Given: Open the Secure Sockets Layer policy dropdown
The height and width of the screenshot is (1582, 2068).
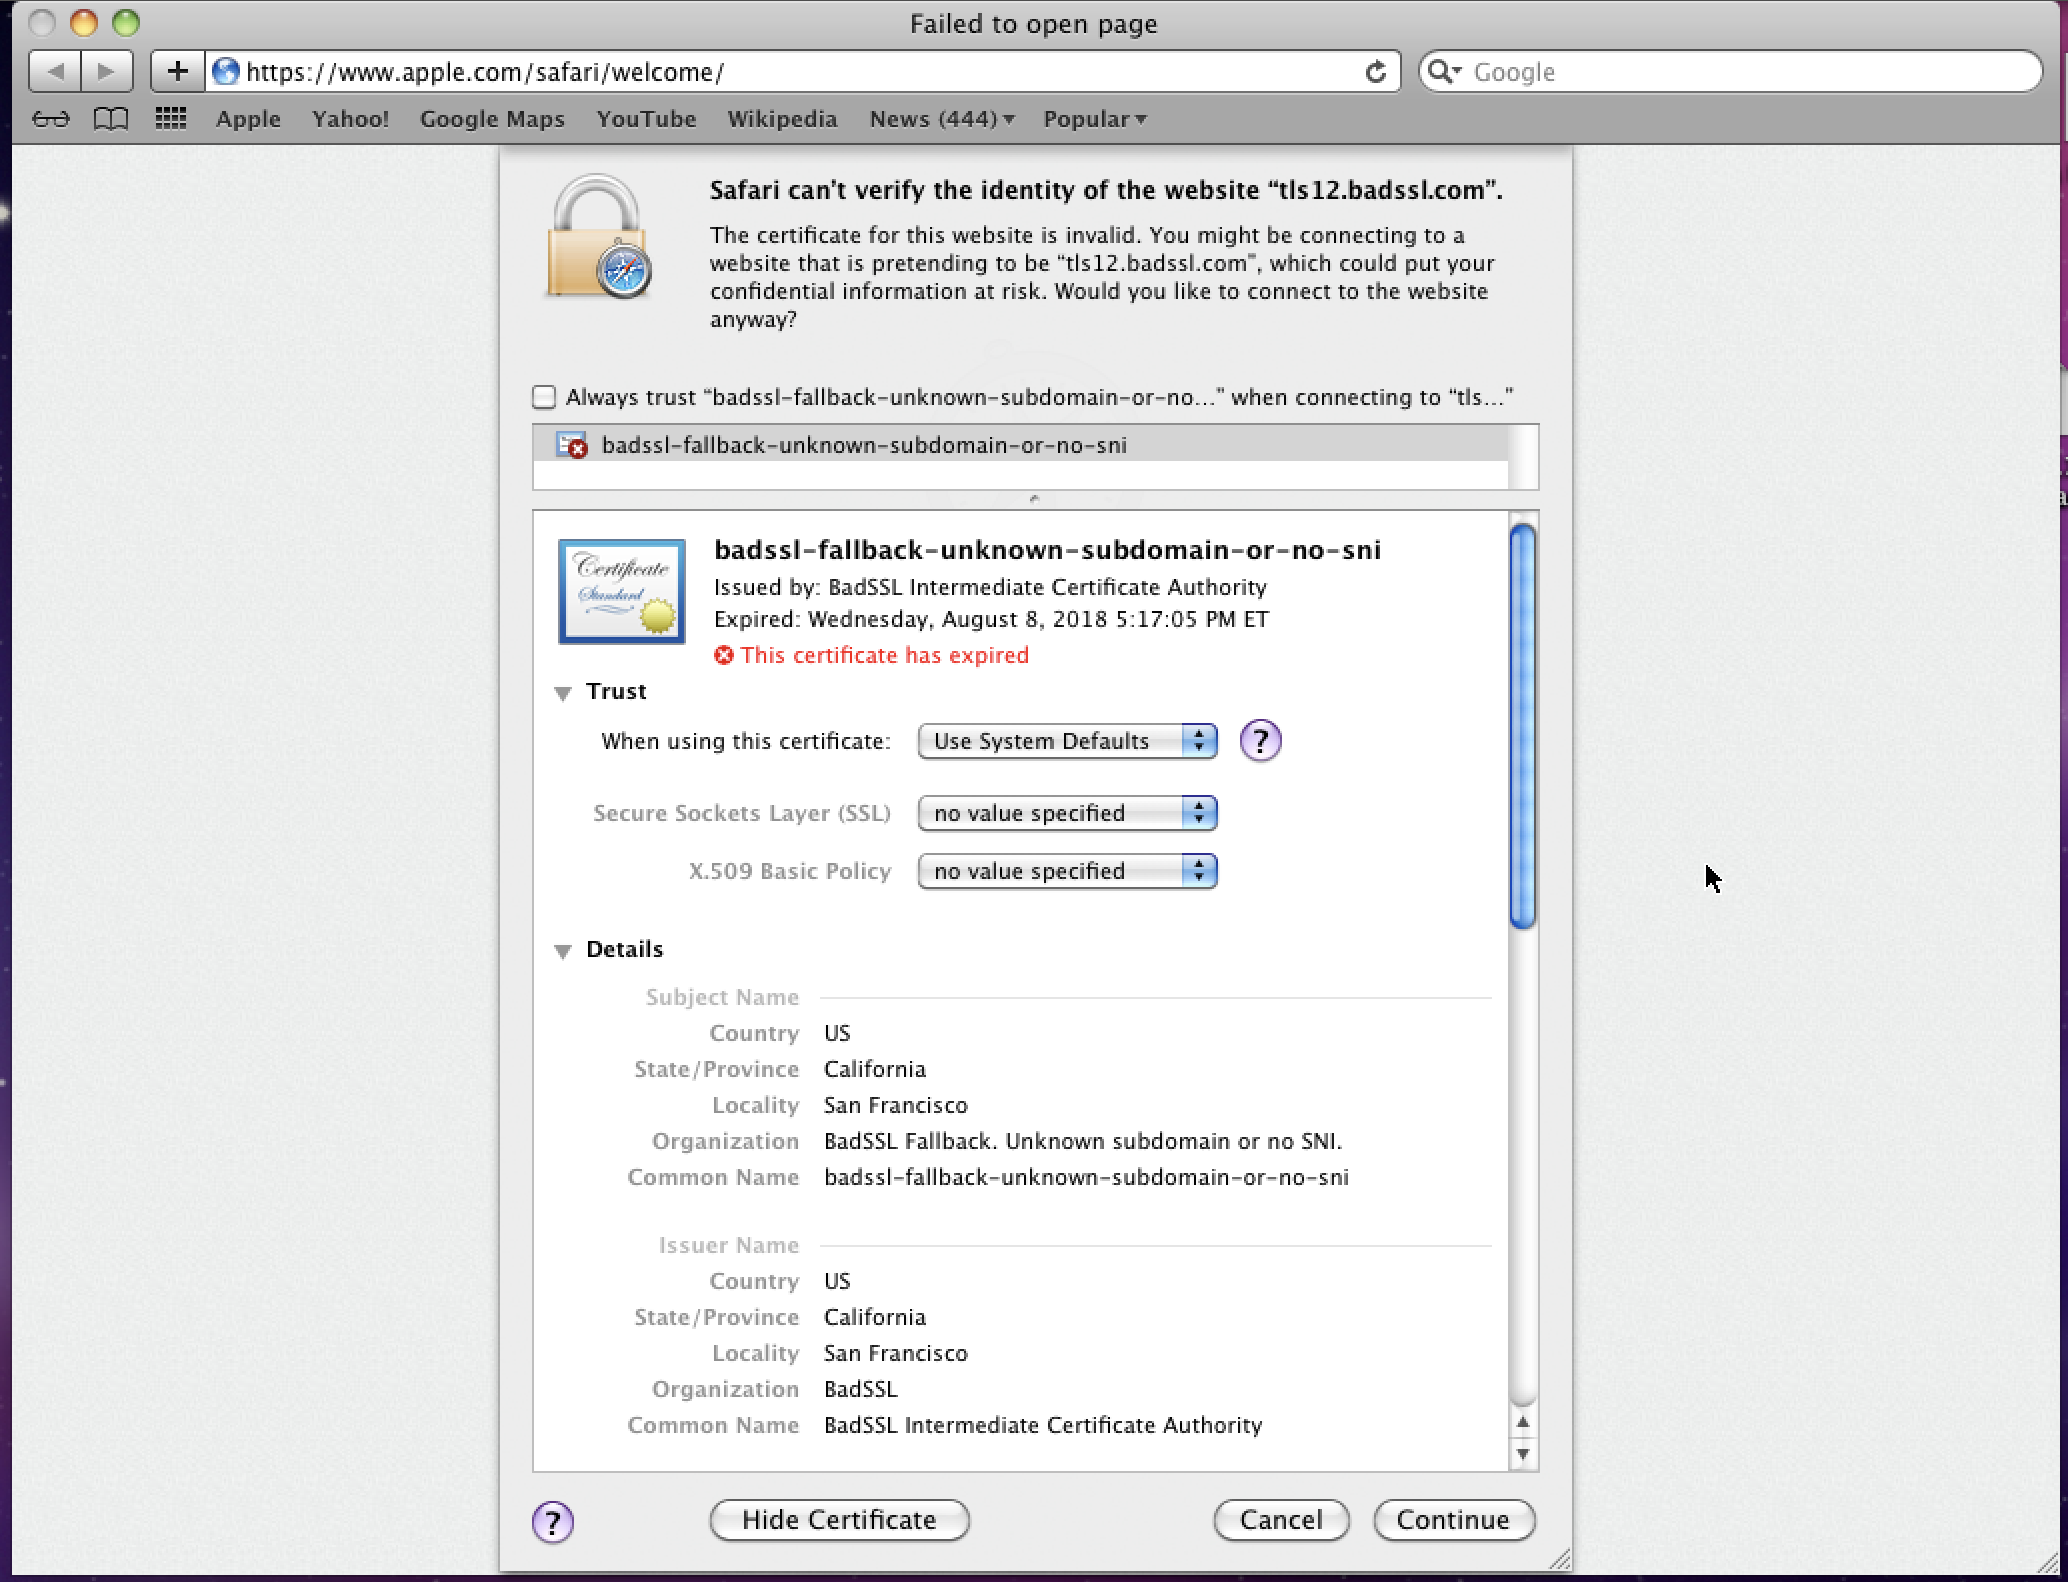Looking at the screenshot, I should coord(1067,813).
